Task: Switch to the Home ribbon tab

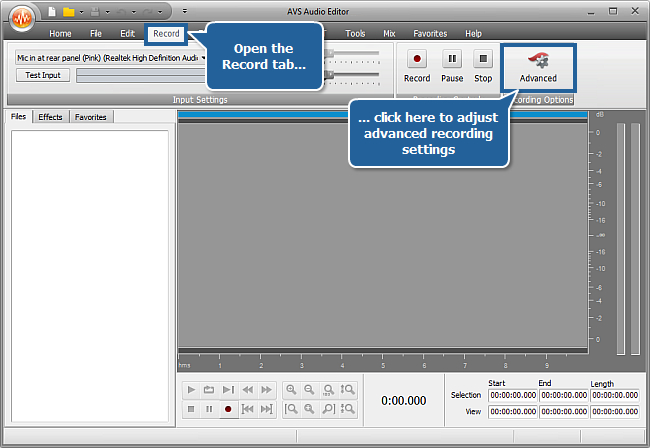Action: [x=60, y=34]
